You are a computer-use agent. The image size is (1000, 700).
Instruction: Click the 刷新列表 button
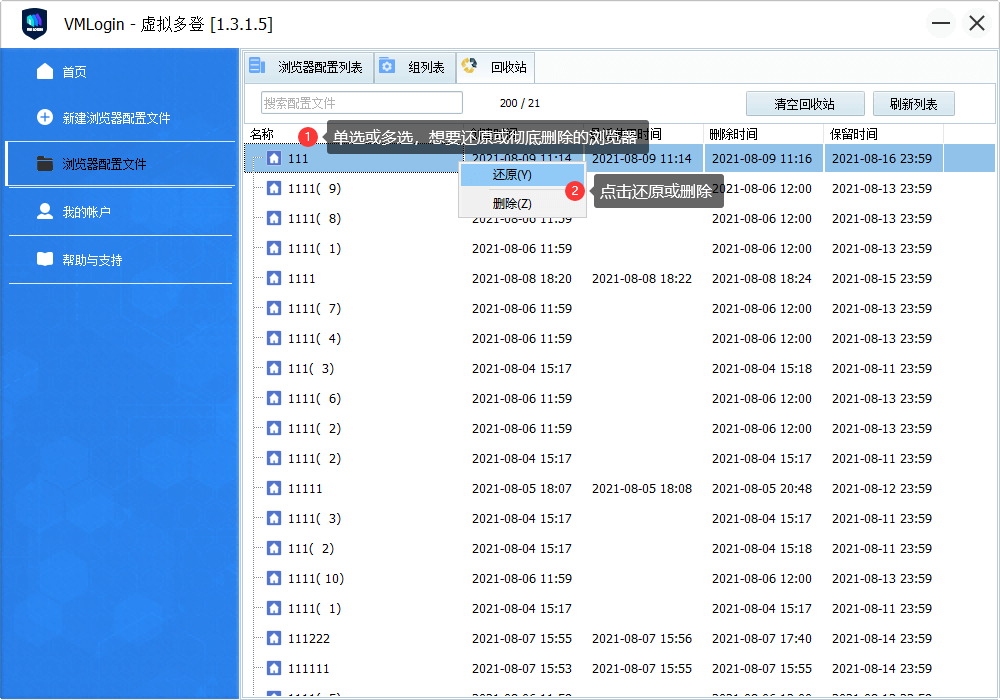click(913, 104)
